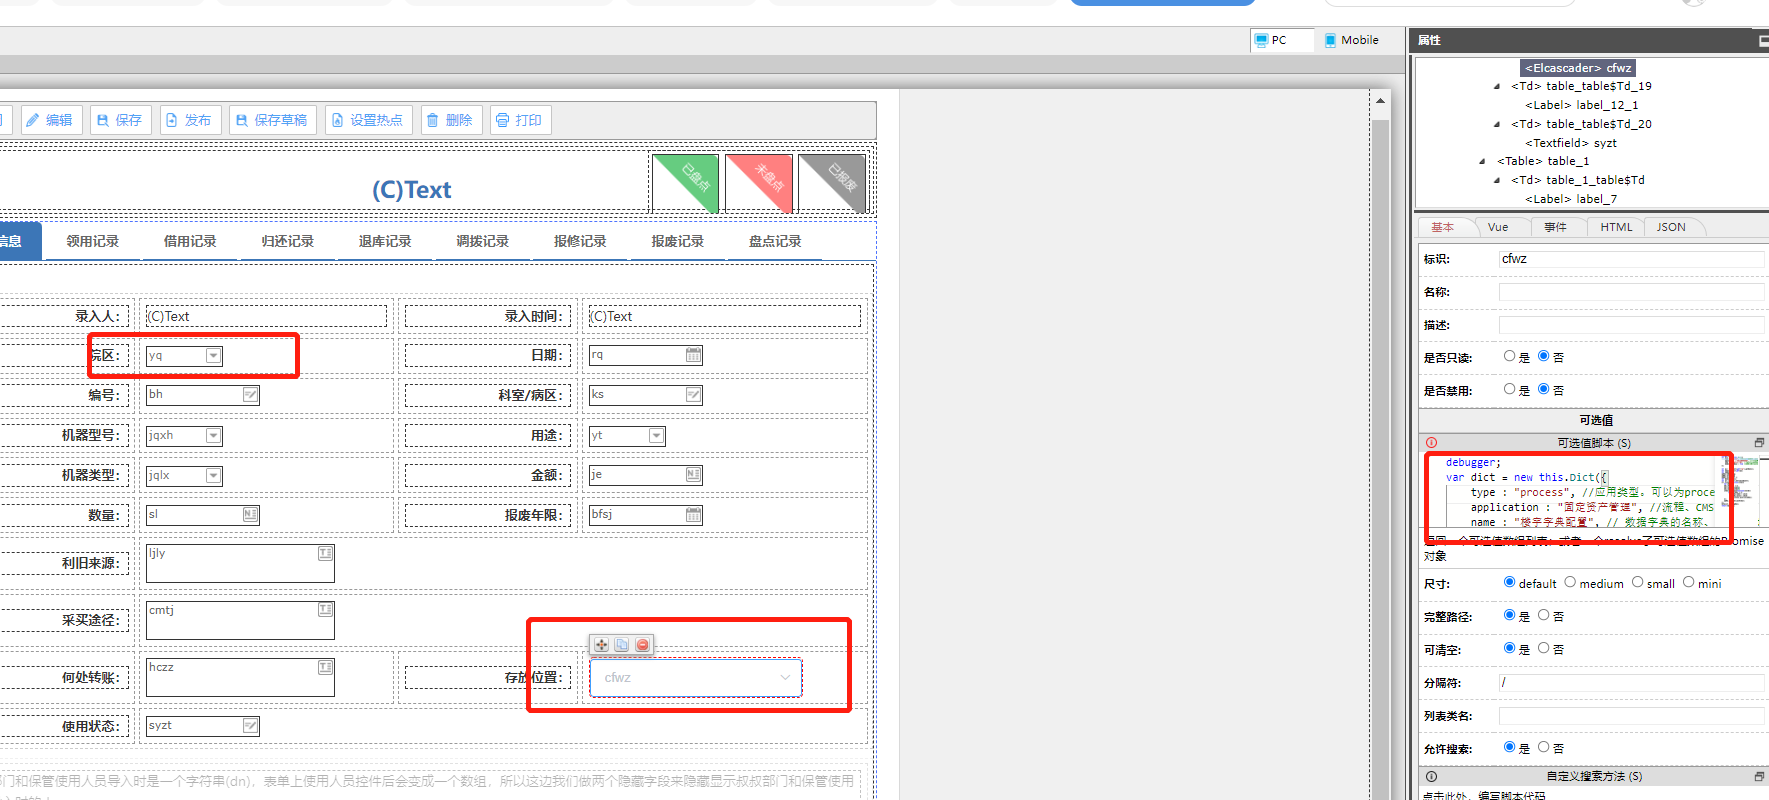Open the 借用记录 tab

pos(190,241)
